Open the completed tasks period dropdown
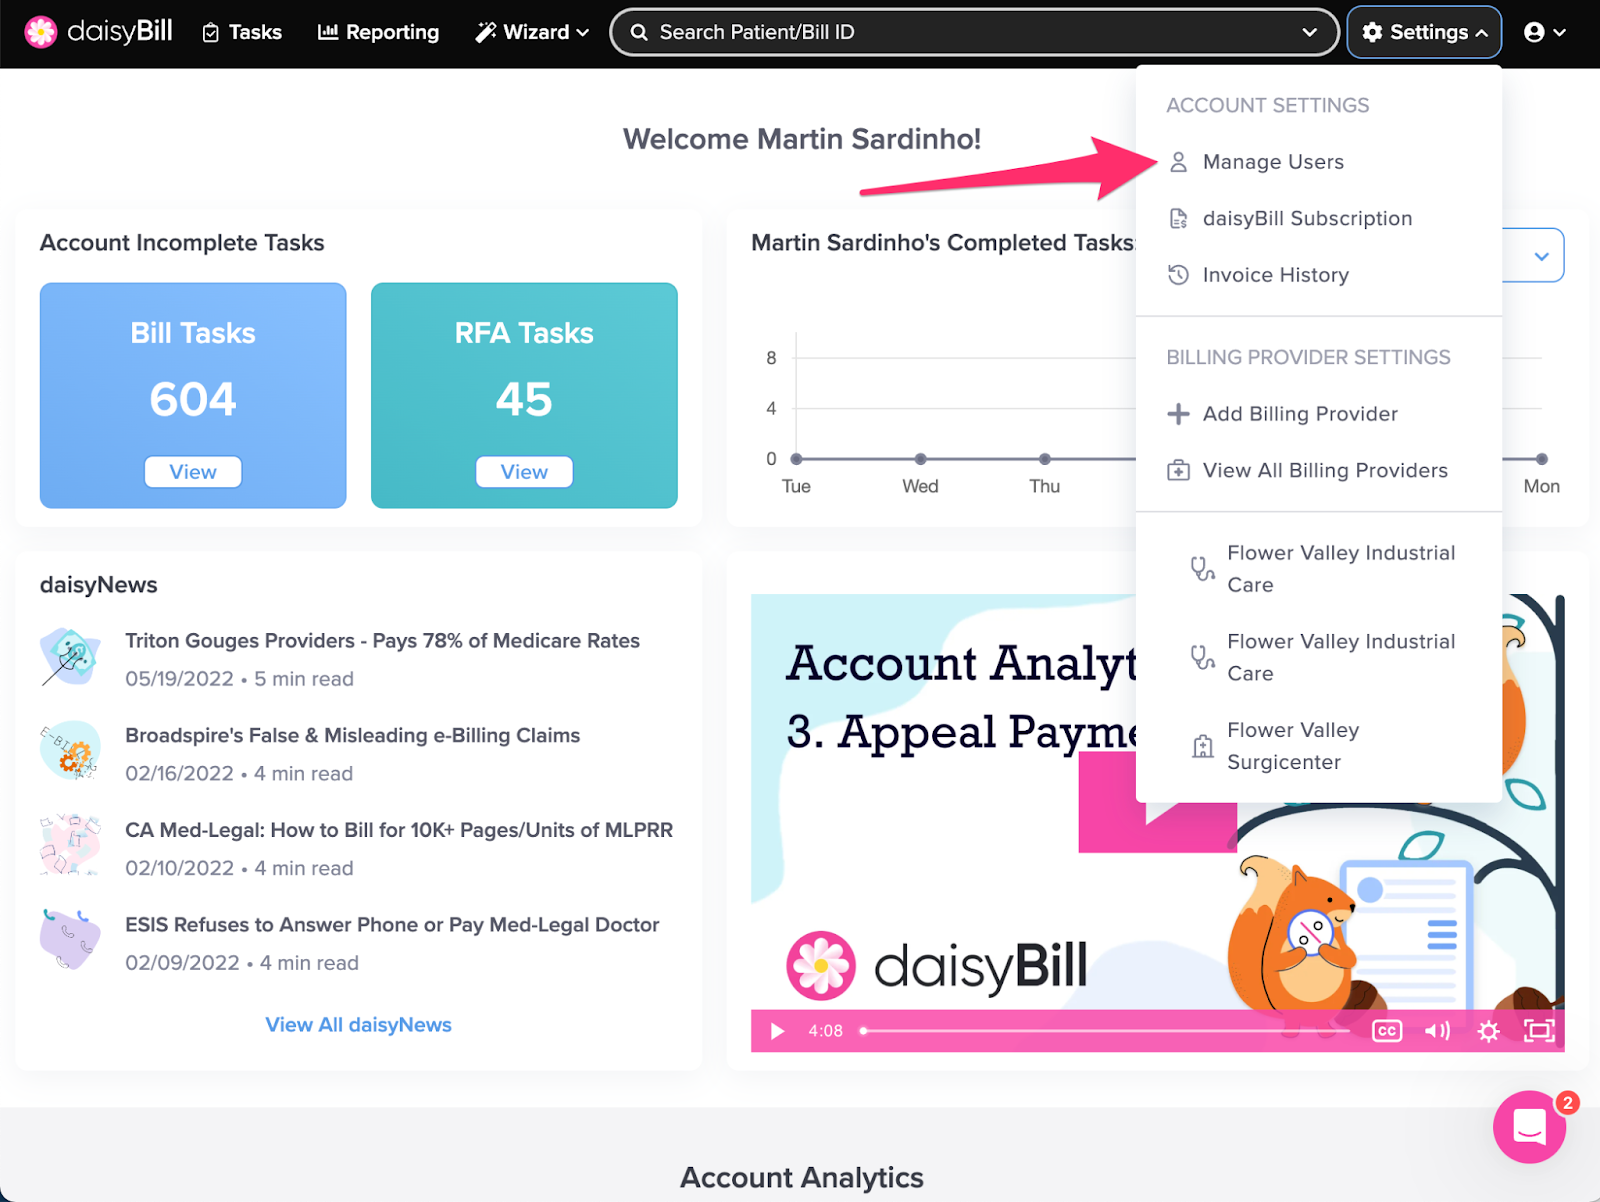 pyautogui.click(x=1539, y=255)
